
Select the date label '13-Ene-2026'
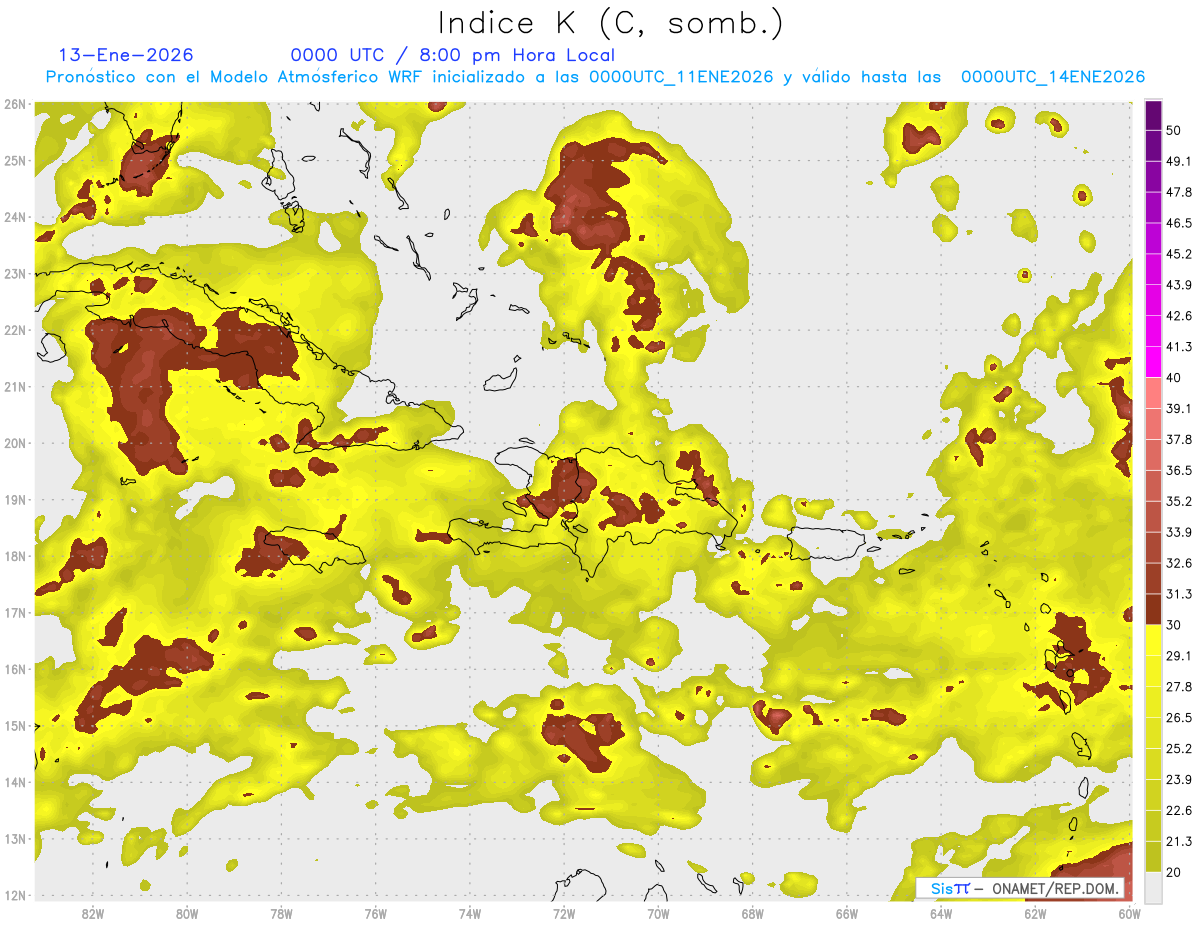pos(126,55)
